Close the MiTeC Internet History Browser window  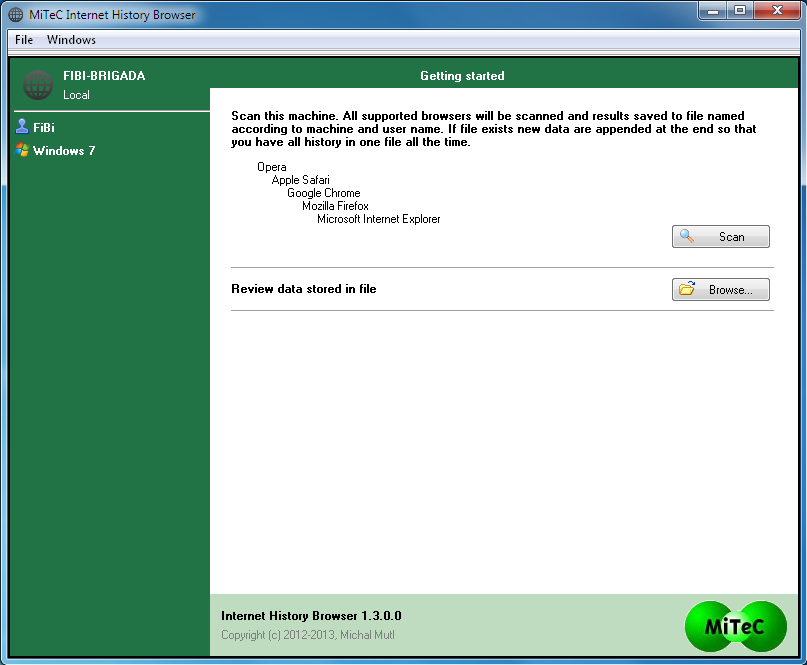777,10
